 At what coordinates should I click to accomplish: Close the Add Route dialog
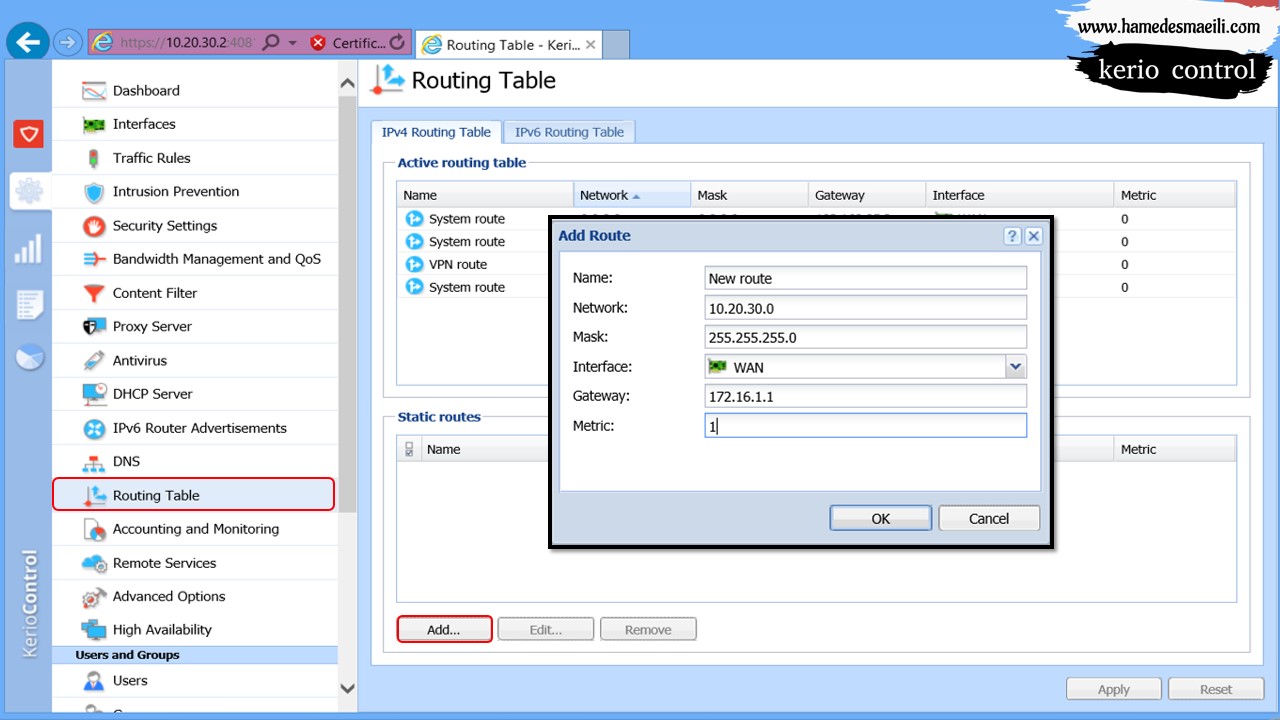coord(1033,236)
